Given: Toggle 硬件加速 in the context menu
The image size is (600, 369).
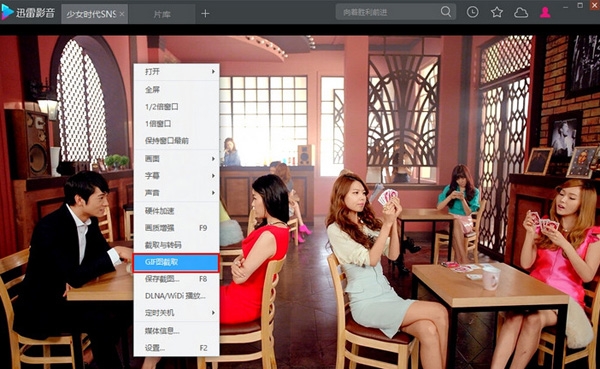Looking at the screenshot, I should click(176, 211).
